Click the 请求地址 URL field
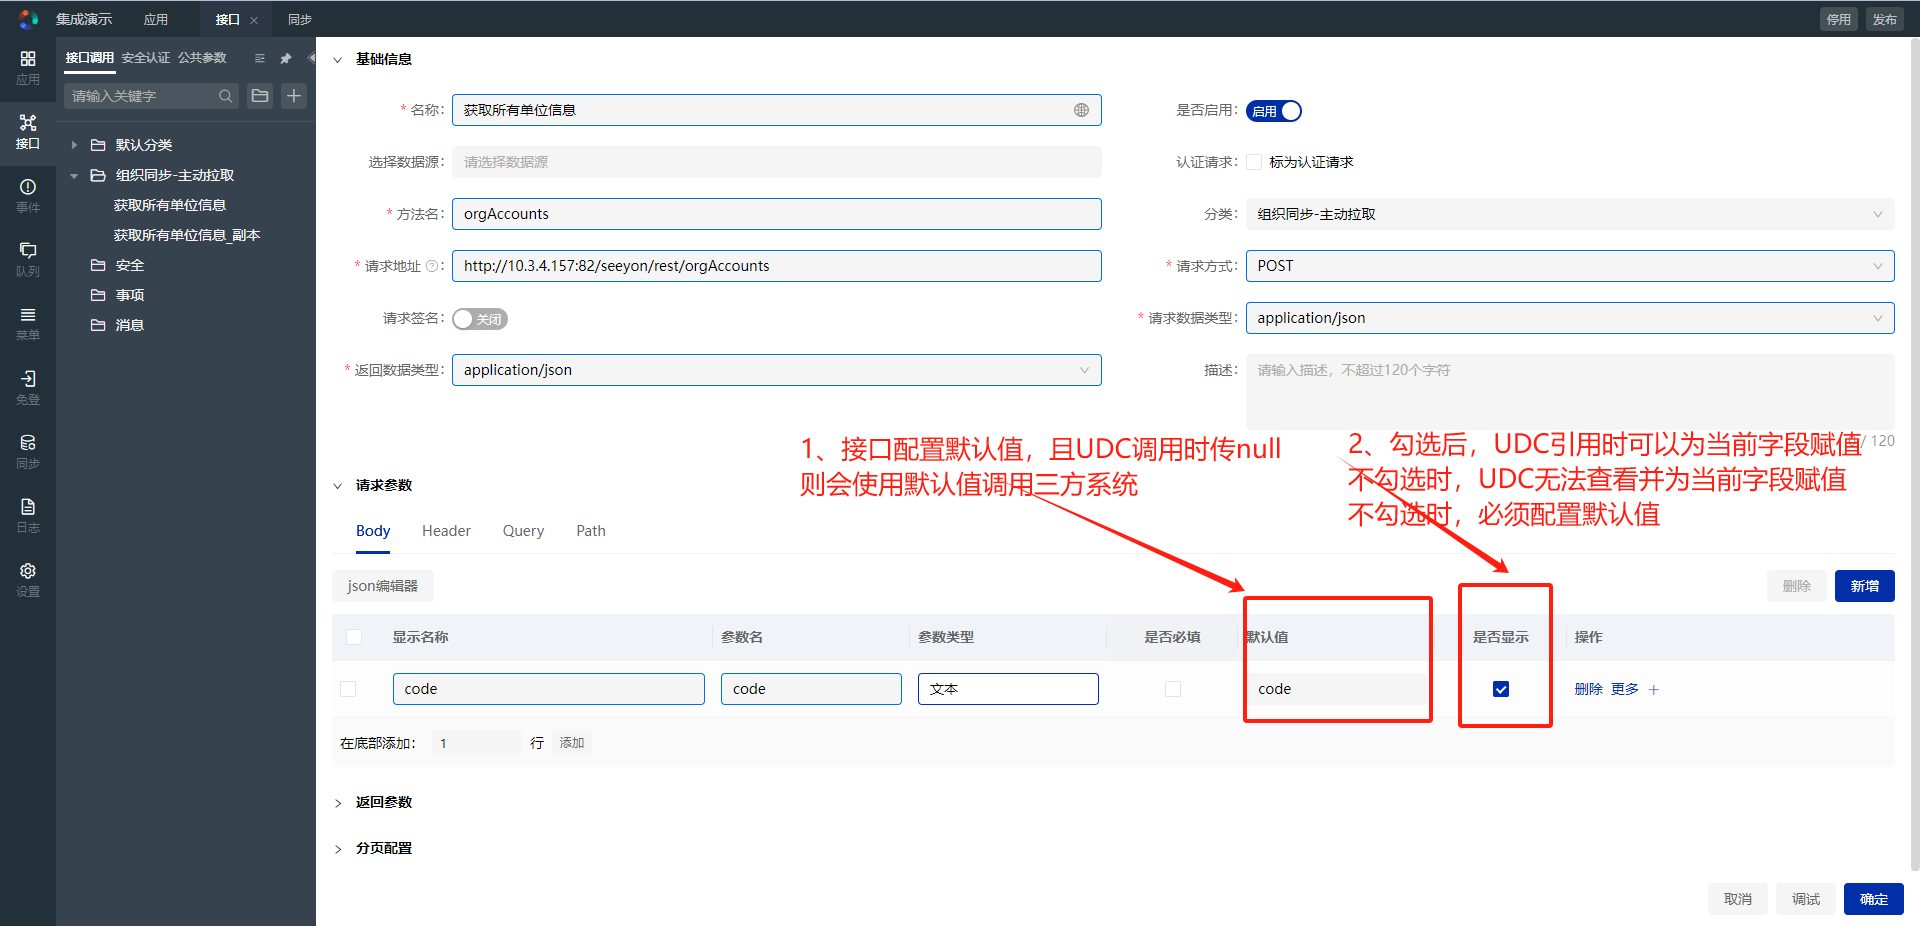The image size is (1920, 926). pos(777,266)
